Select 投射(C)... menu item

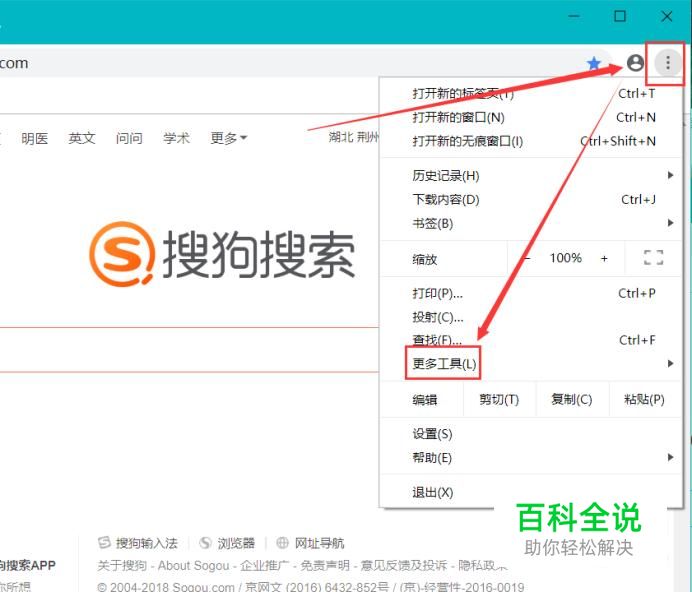530,317
